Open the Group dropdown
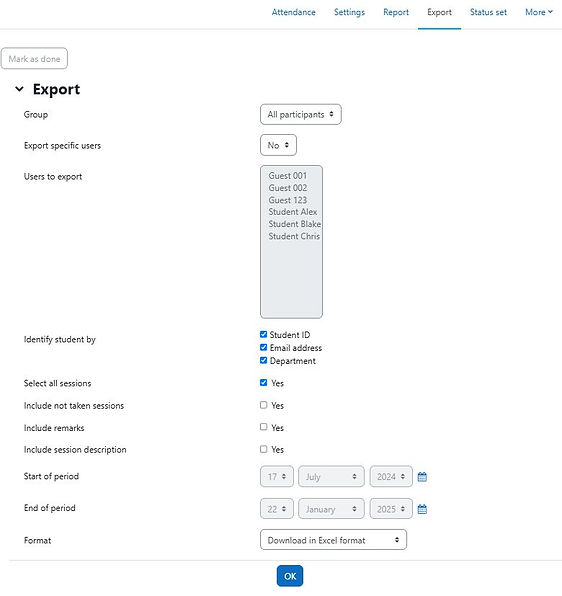The image size is (562, 596). 301,114
